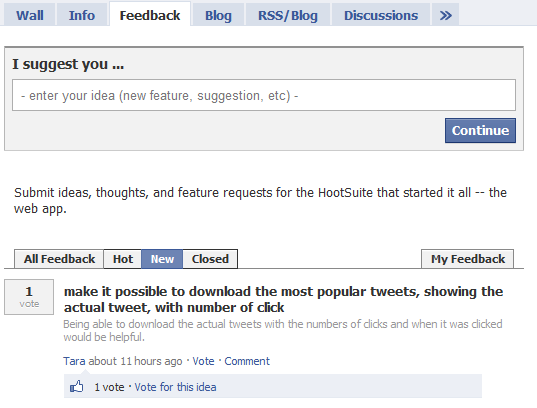Focus the enter your idea text field
The height and width of the screenshot is (408, 537).
click(264, 95)
